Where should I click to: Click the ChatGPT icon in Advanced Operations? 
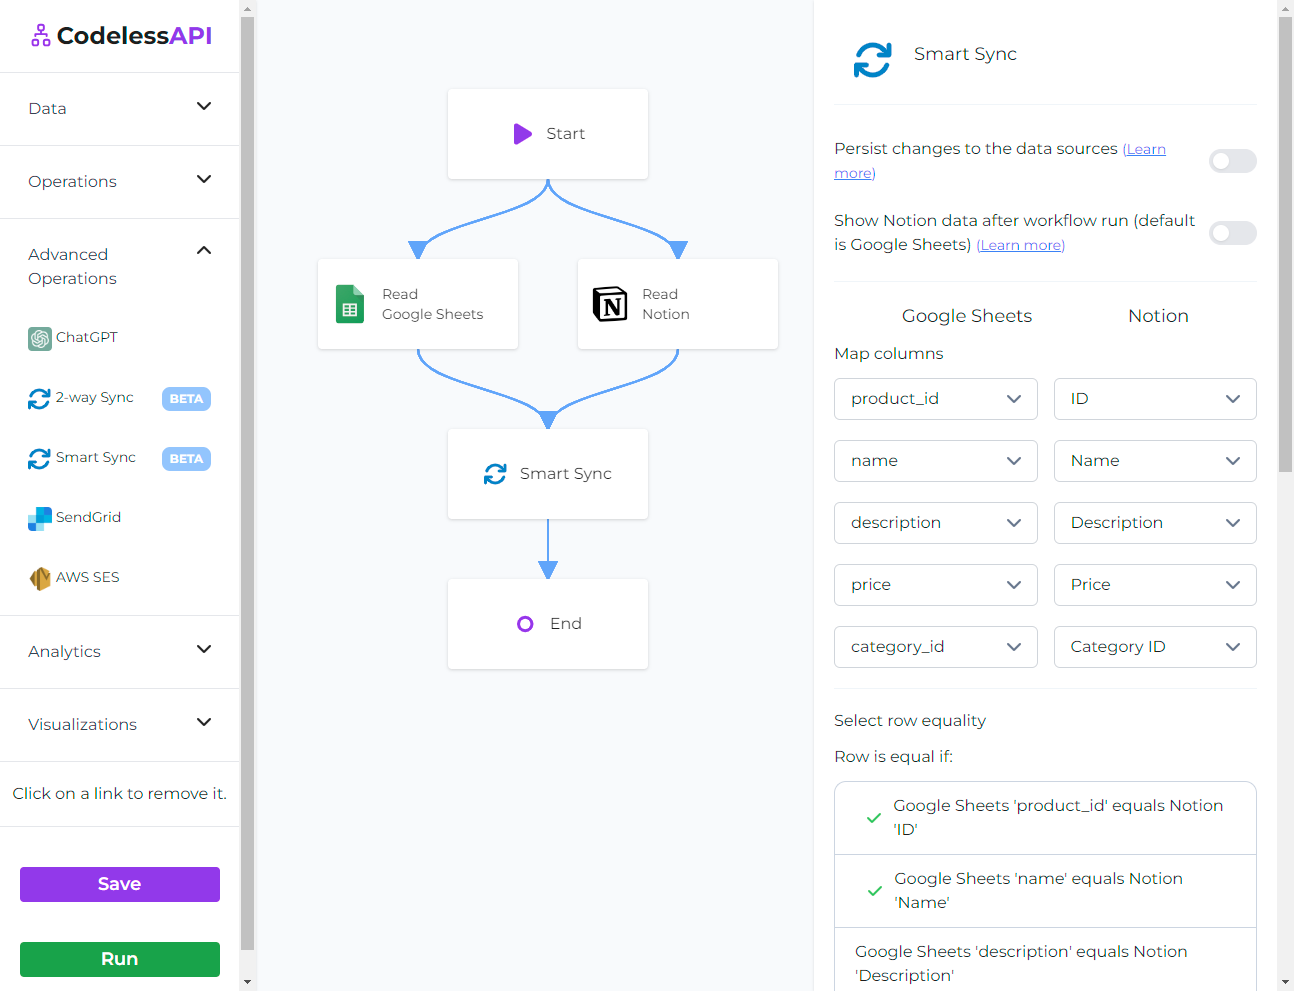click(40, 339)
